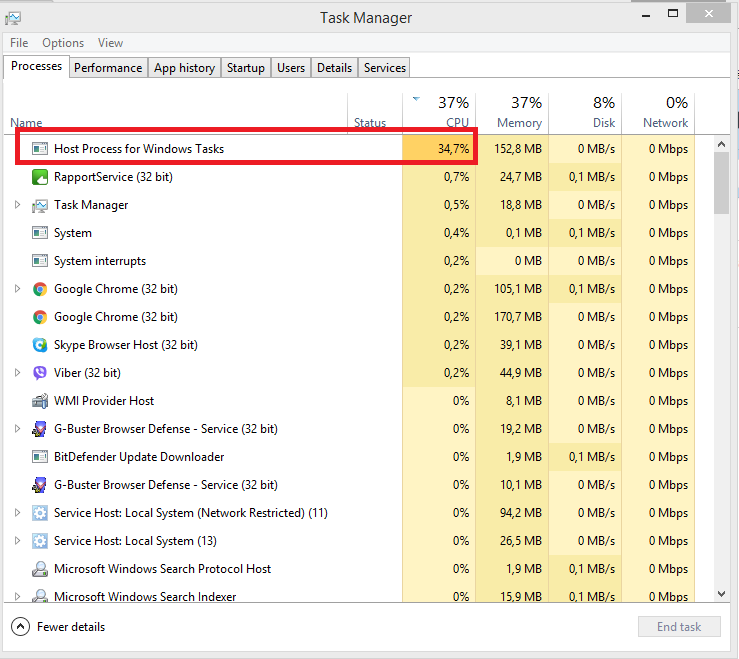
Task: Click the Service Host Local System (13) icon
Action: (x=40, y=541)
